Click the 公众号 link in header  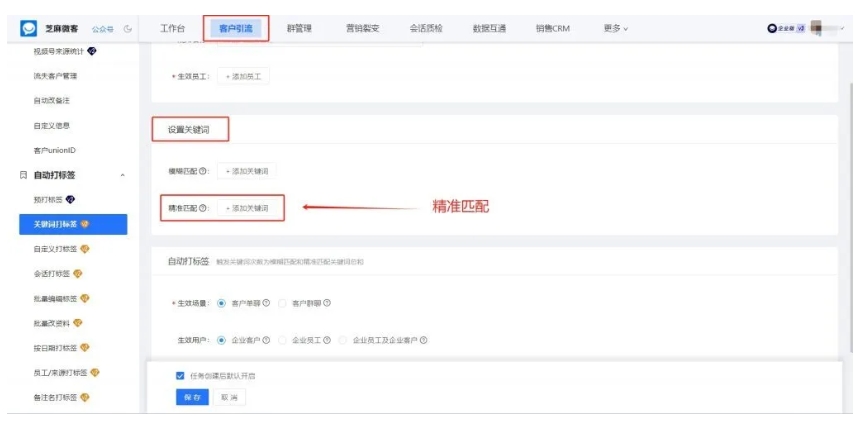103,29
